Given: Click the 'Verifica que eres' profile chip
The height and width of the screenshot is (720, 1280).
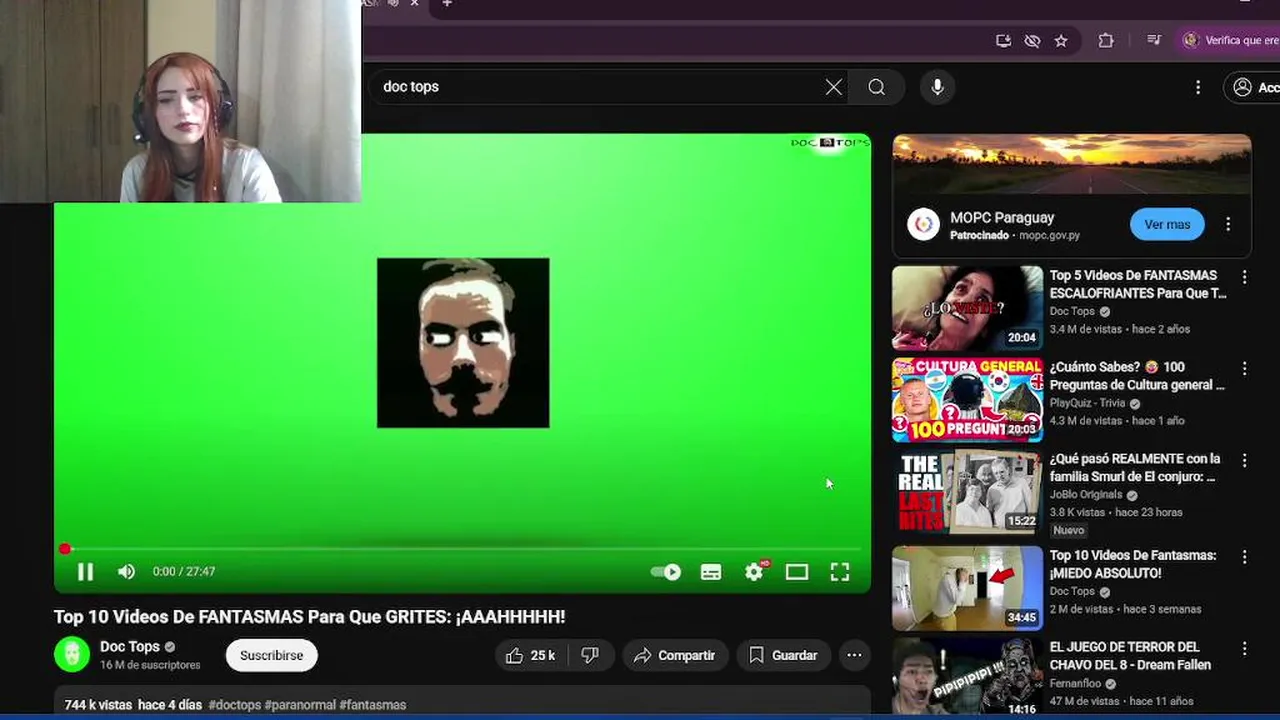Looking at the screenshot, I should (1229, 41).
